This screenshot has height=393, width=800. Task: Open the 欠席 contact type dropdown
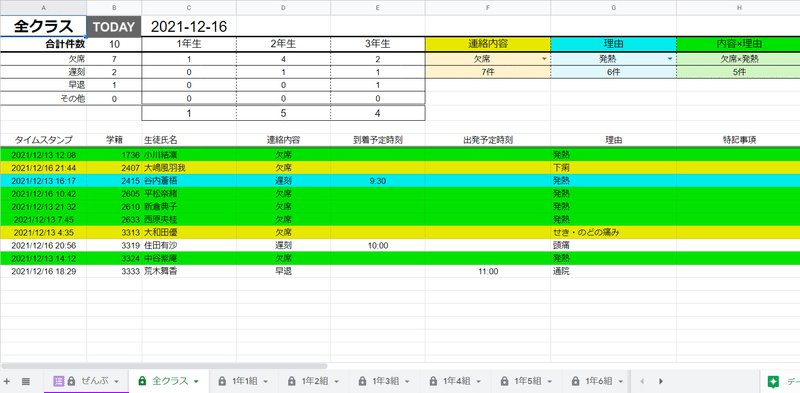point(544,59)
